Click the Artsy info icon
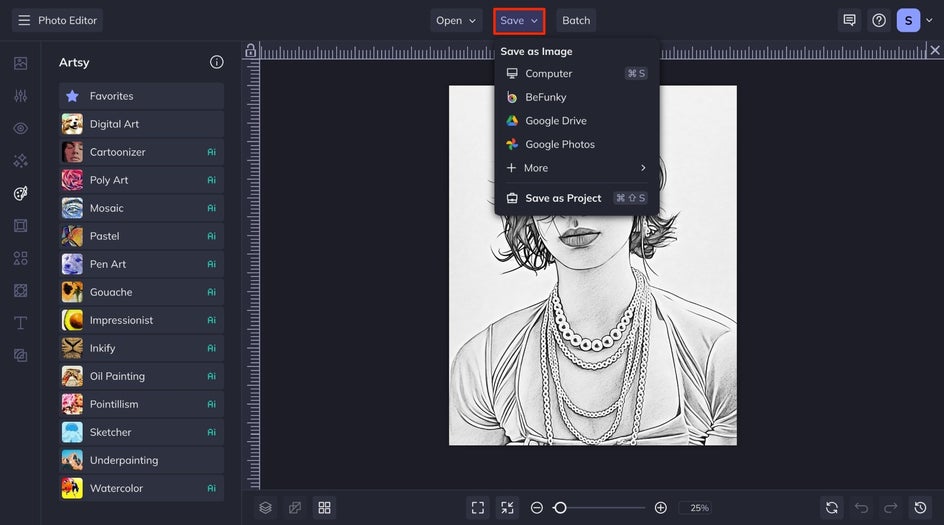 coord(217,62)
